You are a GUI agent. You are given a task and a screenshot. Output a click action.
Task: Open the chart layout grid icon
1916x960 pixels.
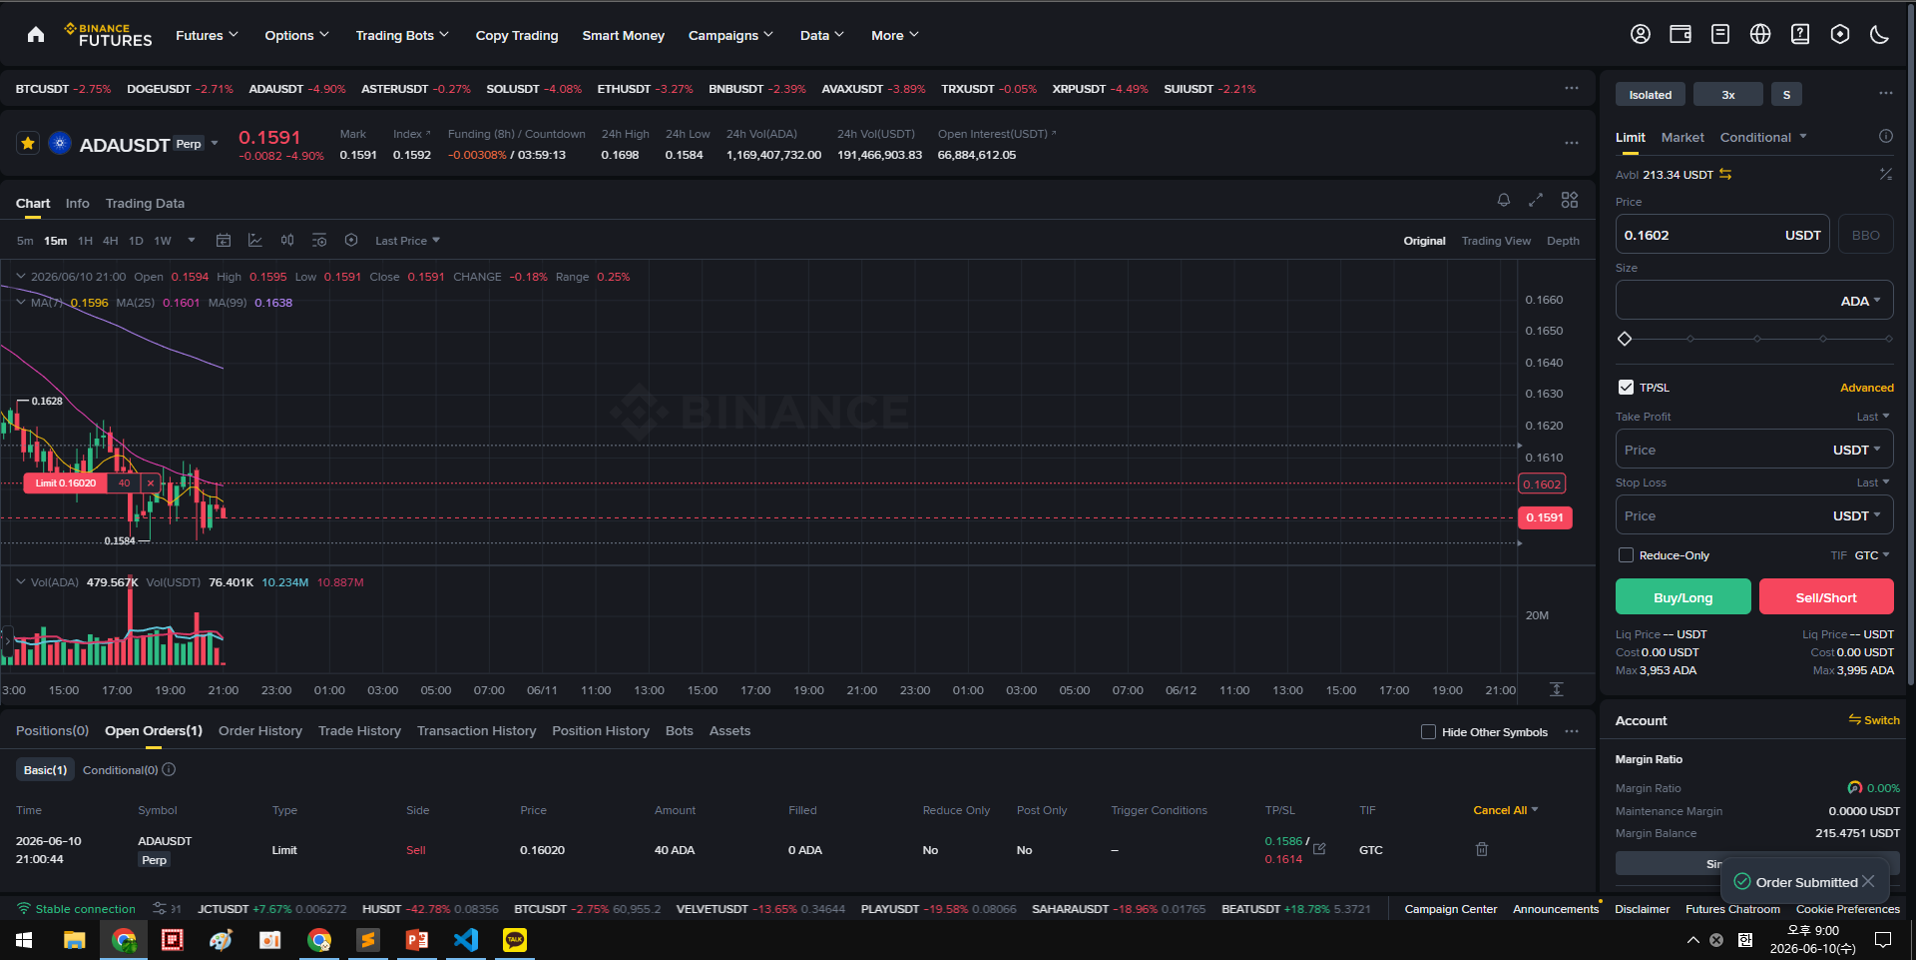pos(1570,200)
